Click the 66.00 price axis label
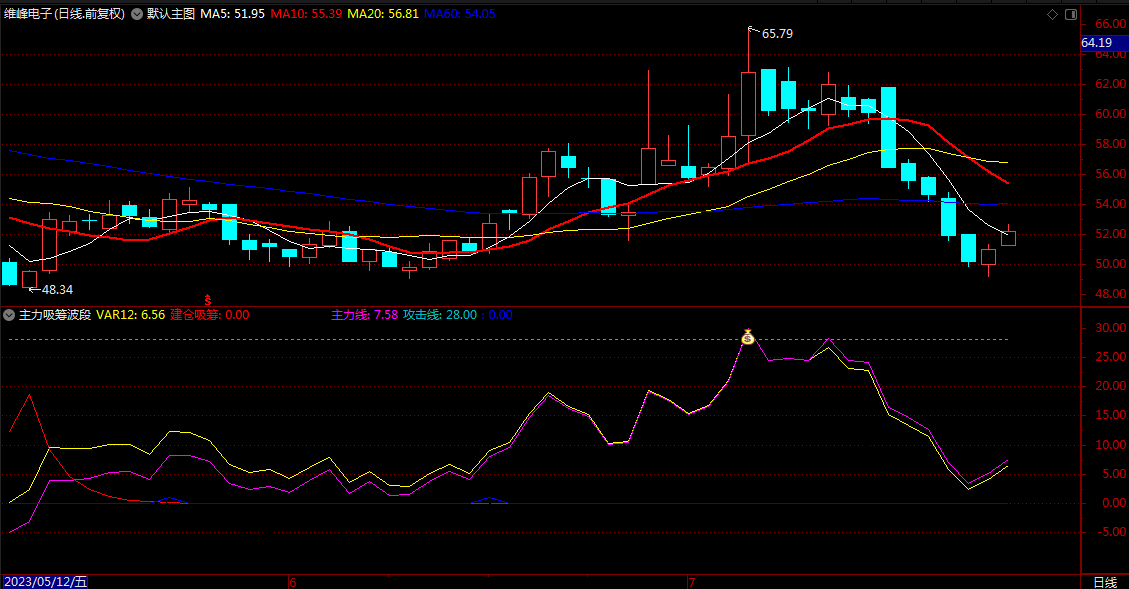The width and height of the screenshot is (1129, 589). pos(1110,24)
